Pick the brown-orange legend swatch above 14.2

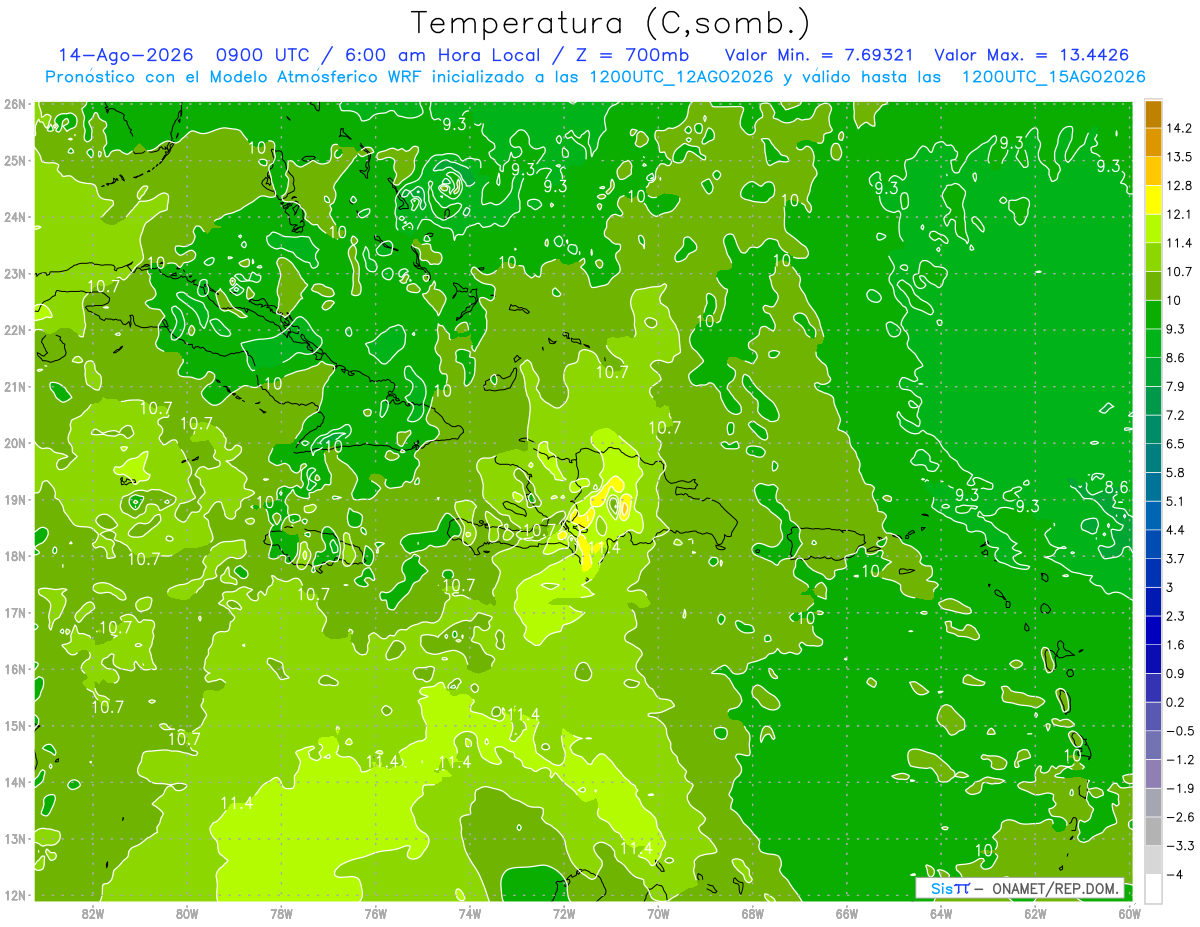1153,114
